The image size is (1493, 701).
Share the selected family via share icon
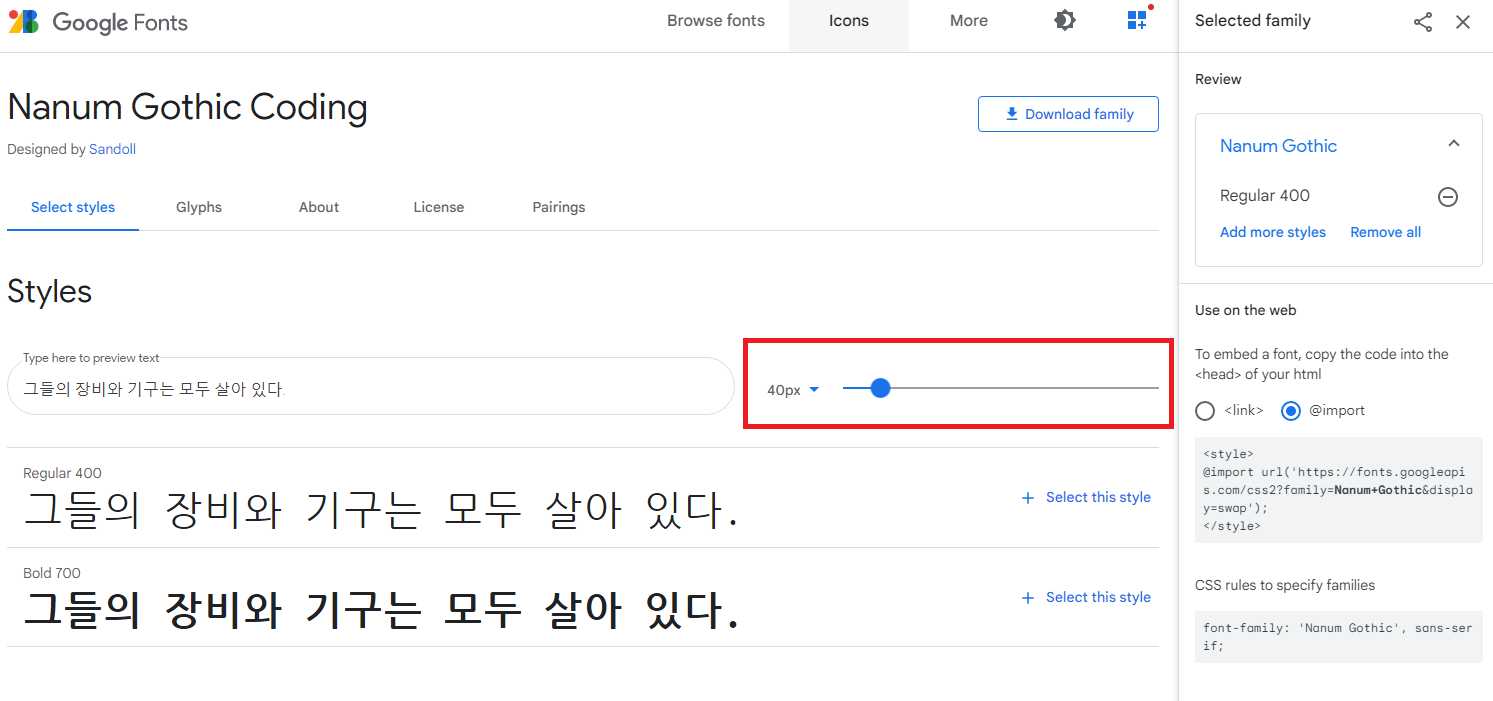pos(1423,21)
